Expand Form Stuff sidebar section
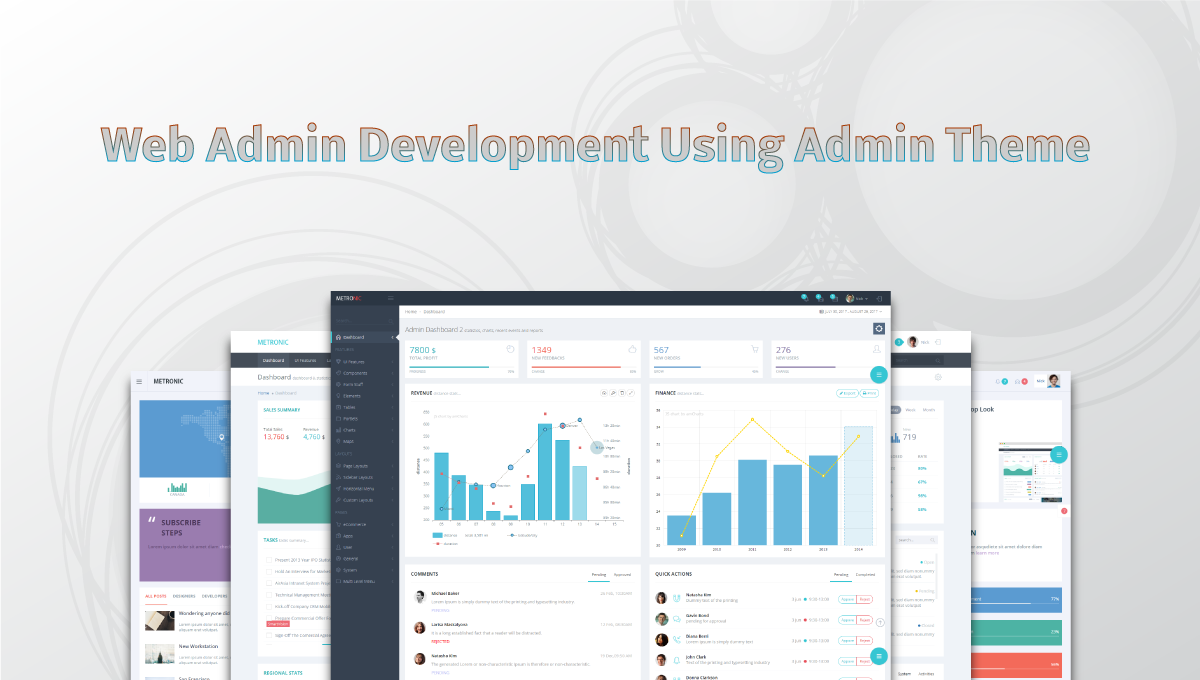The image size is (1200, 680). 365,384
